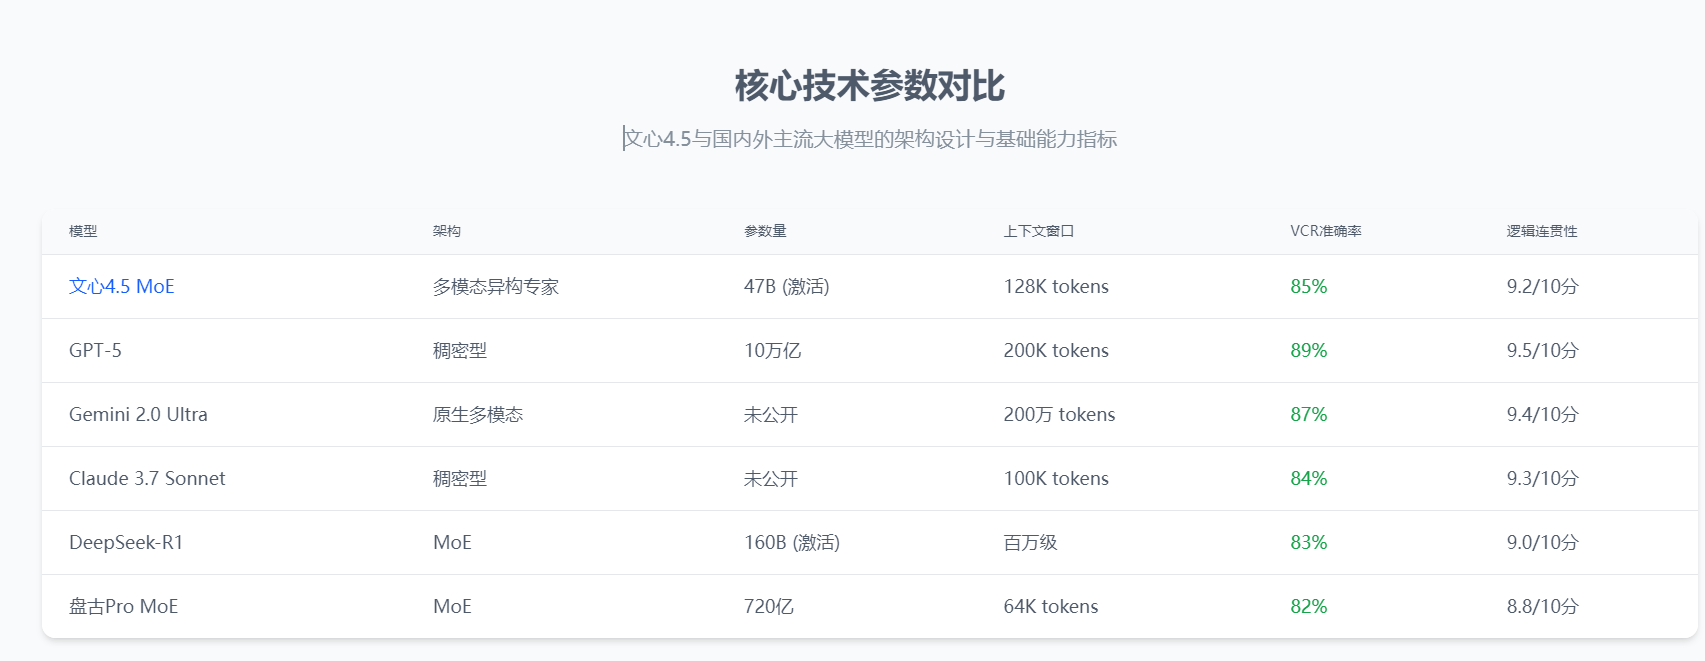The image size is (1705, 661).
Task: Select the 百万级 context window cell
Action: point(1031,542)
